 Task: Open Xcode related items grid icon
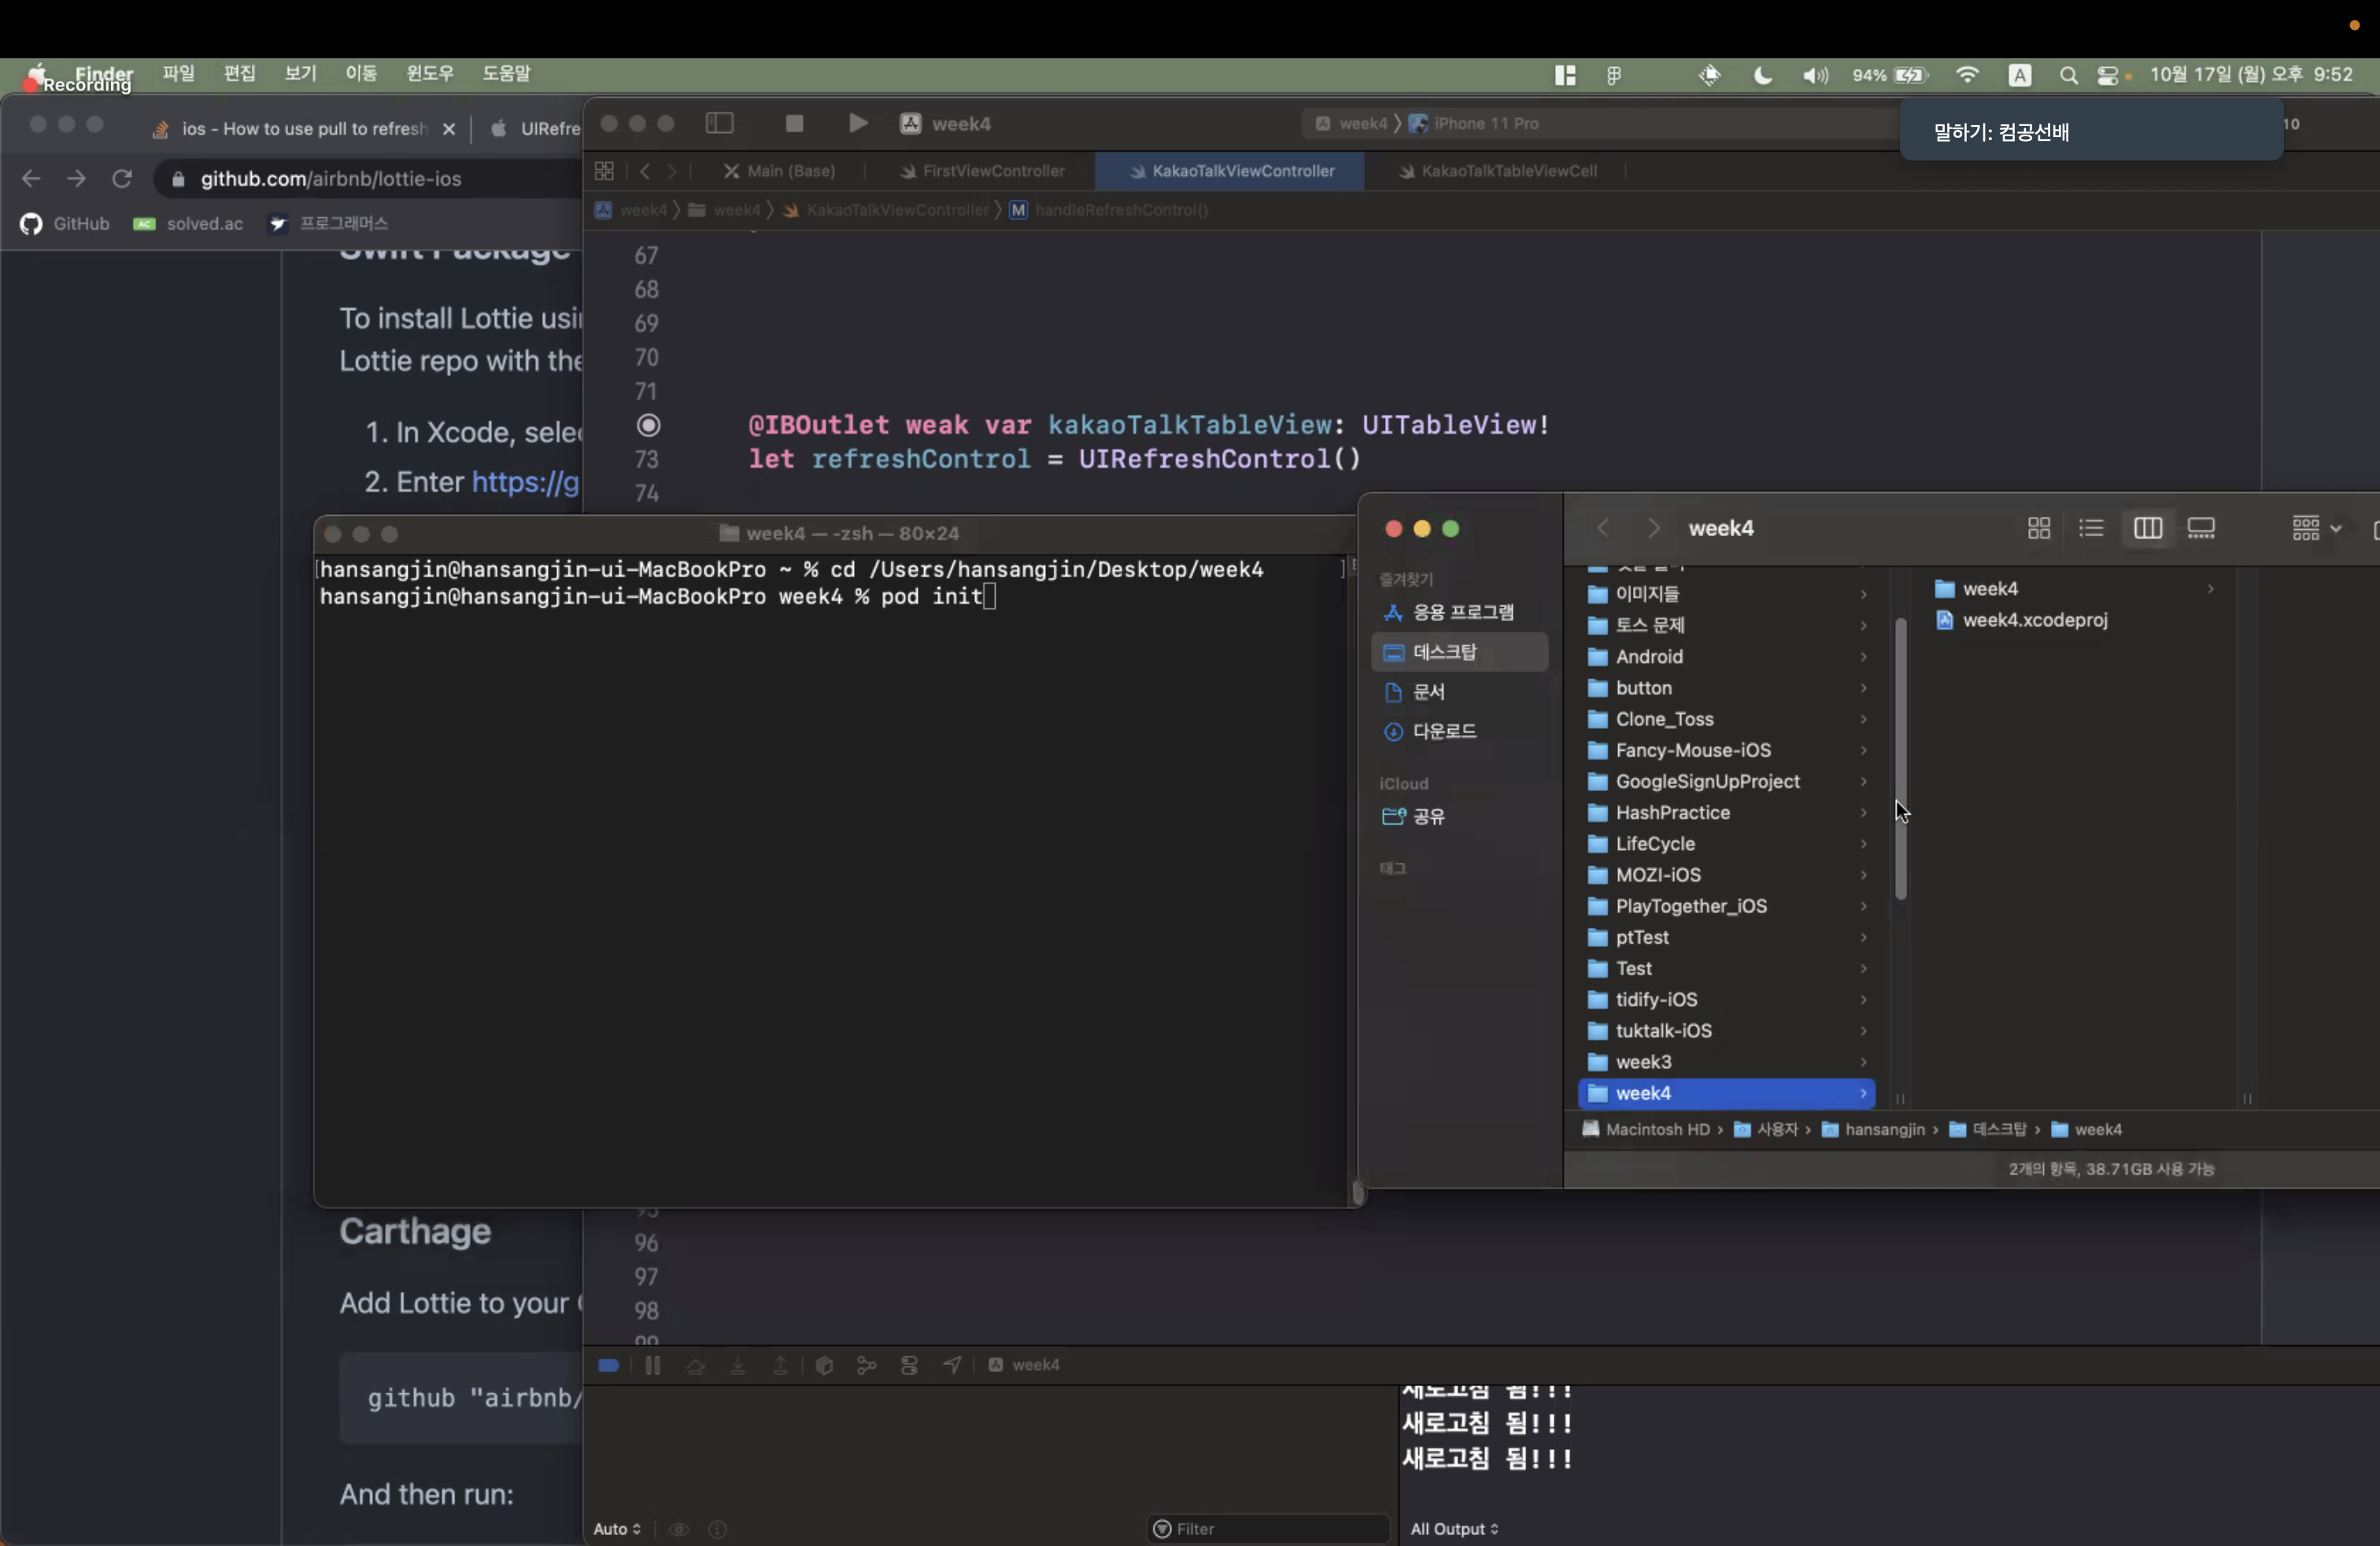[604, 171]
